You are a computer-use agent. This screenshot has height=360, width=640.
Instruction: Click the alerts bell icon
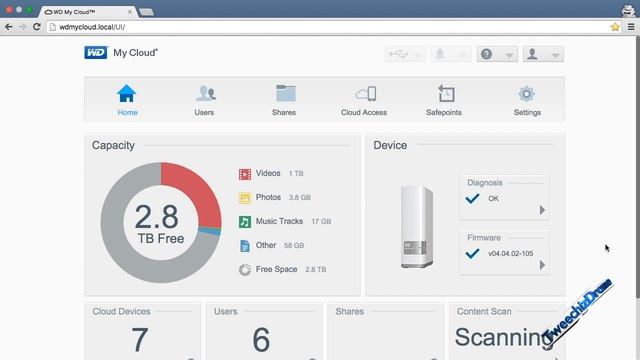[x=440, y=54]
